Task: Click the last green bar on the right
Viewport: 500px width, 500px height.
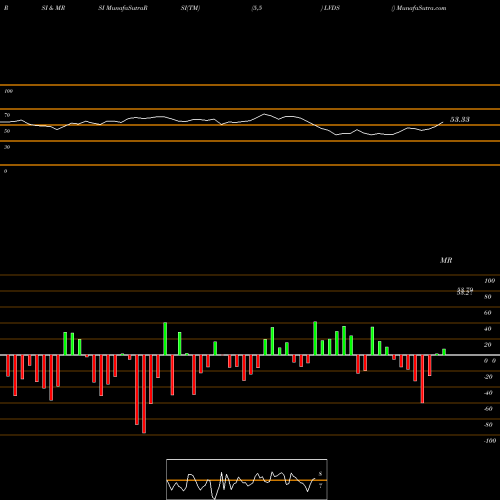Action: click(x=444, y=352)
